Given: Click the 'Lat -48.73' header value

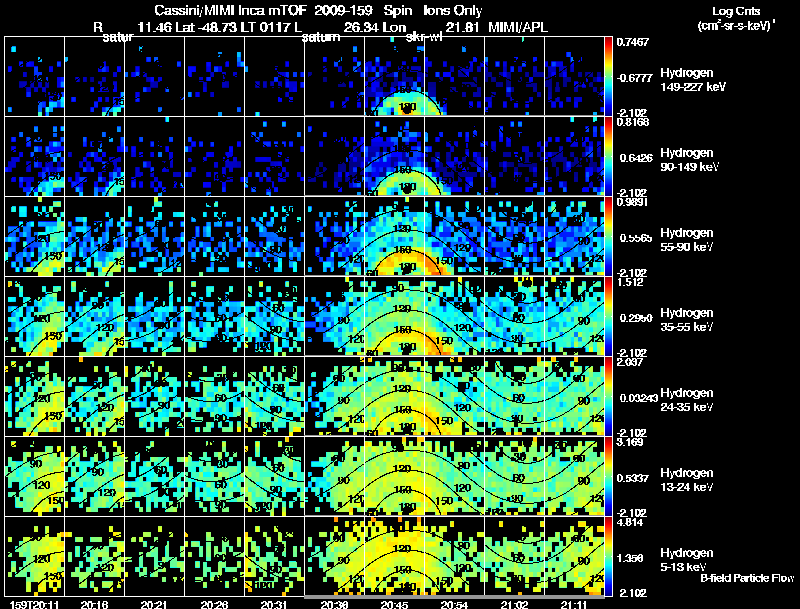Looking at the screenshot, I should click(x=206, y=27).
